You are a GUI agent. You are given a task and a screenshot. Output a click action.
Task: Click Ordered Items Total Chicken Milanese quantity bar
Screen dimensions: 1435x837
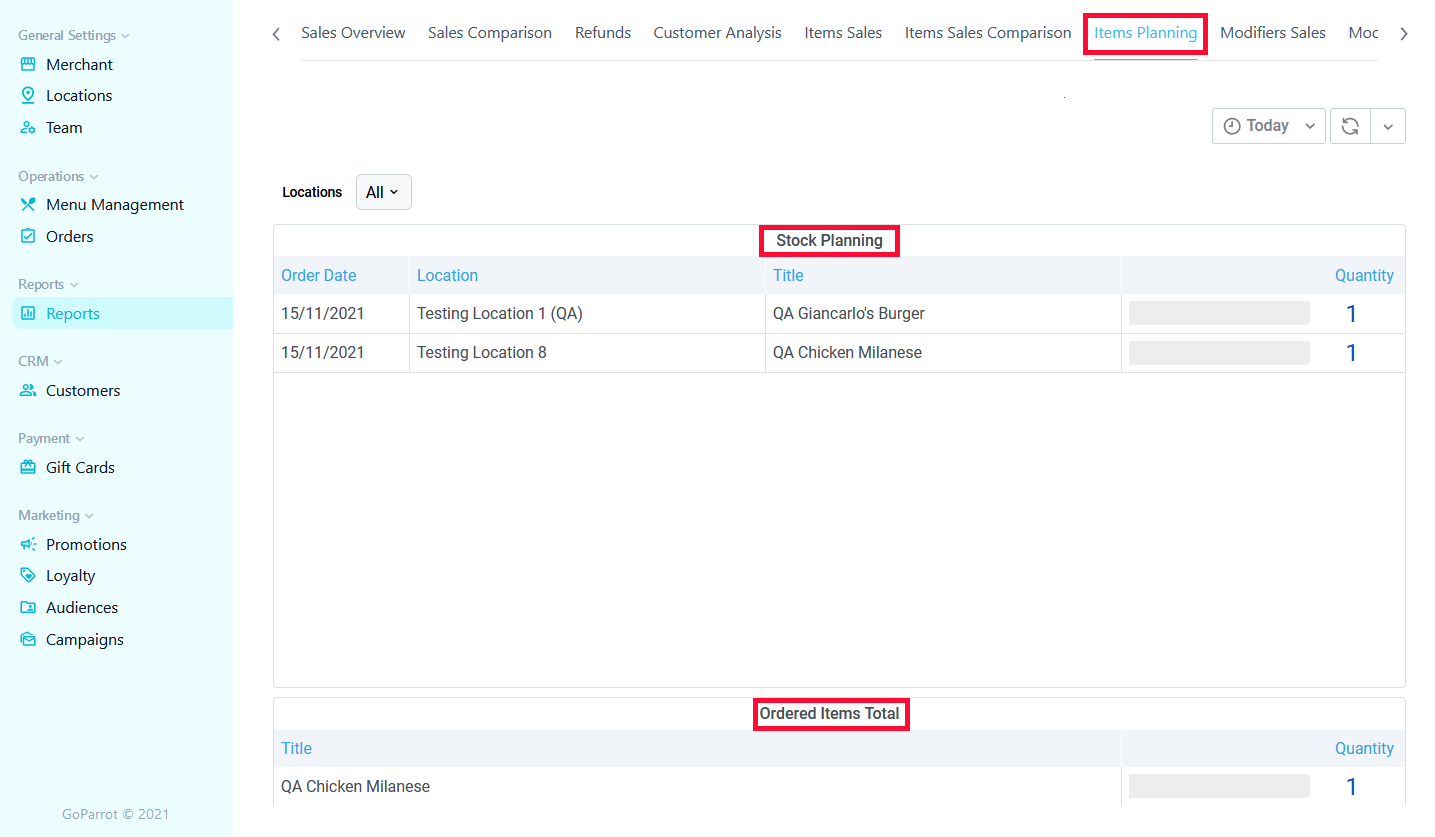[1219, 786]
